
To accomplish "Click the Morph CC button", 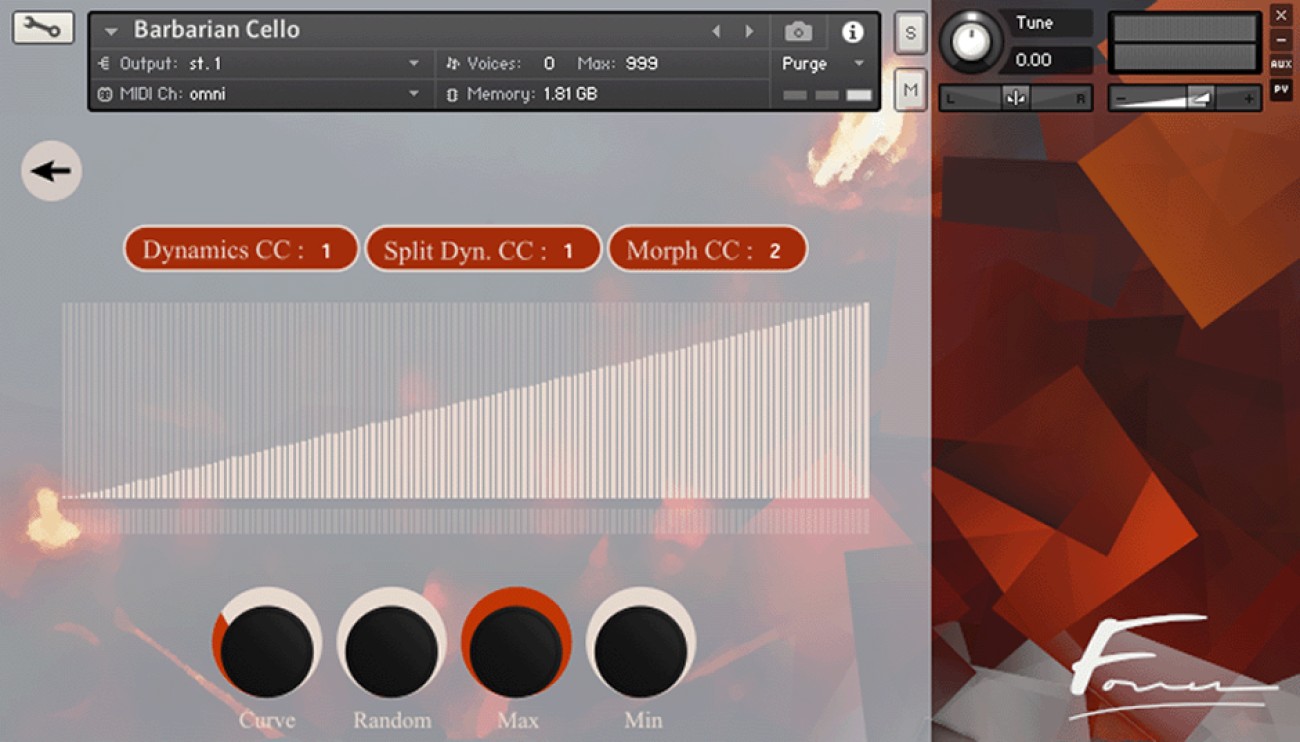I will pyautogui.click(x=706, y=250).
